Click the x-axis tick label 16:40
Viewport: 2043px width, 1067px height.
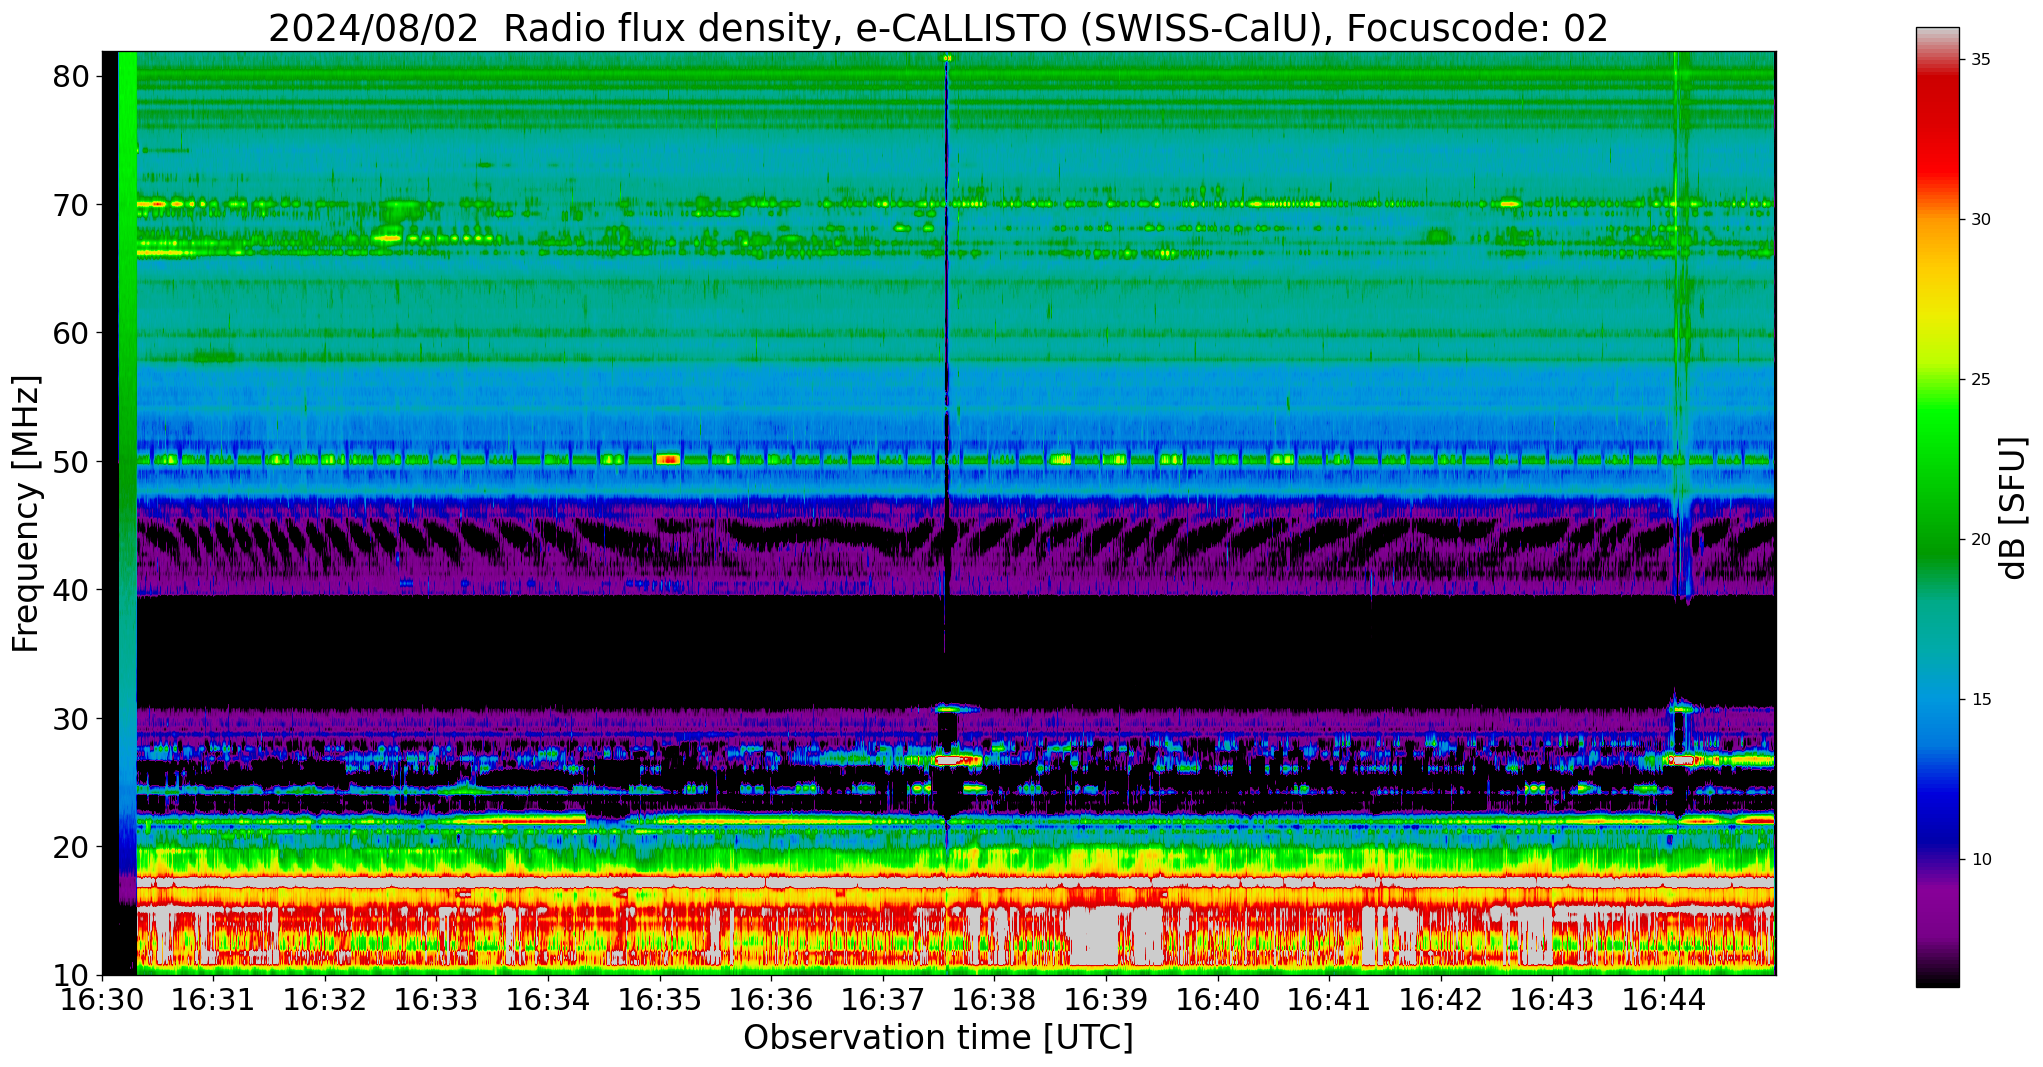pyautogui.click(x=1218, y=999)
